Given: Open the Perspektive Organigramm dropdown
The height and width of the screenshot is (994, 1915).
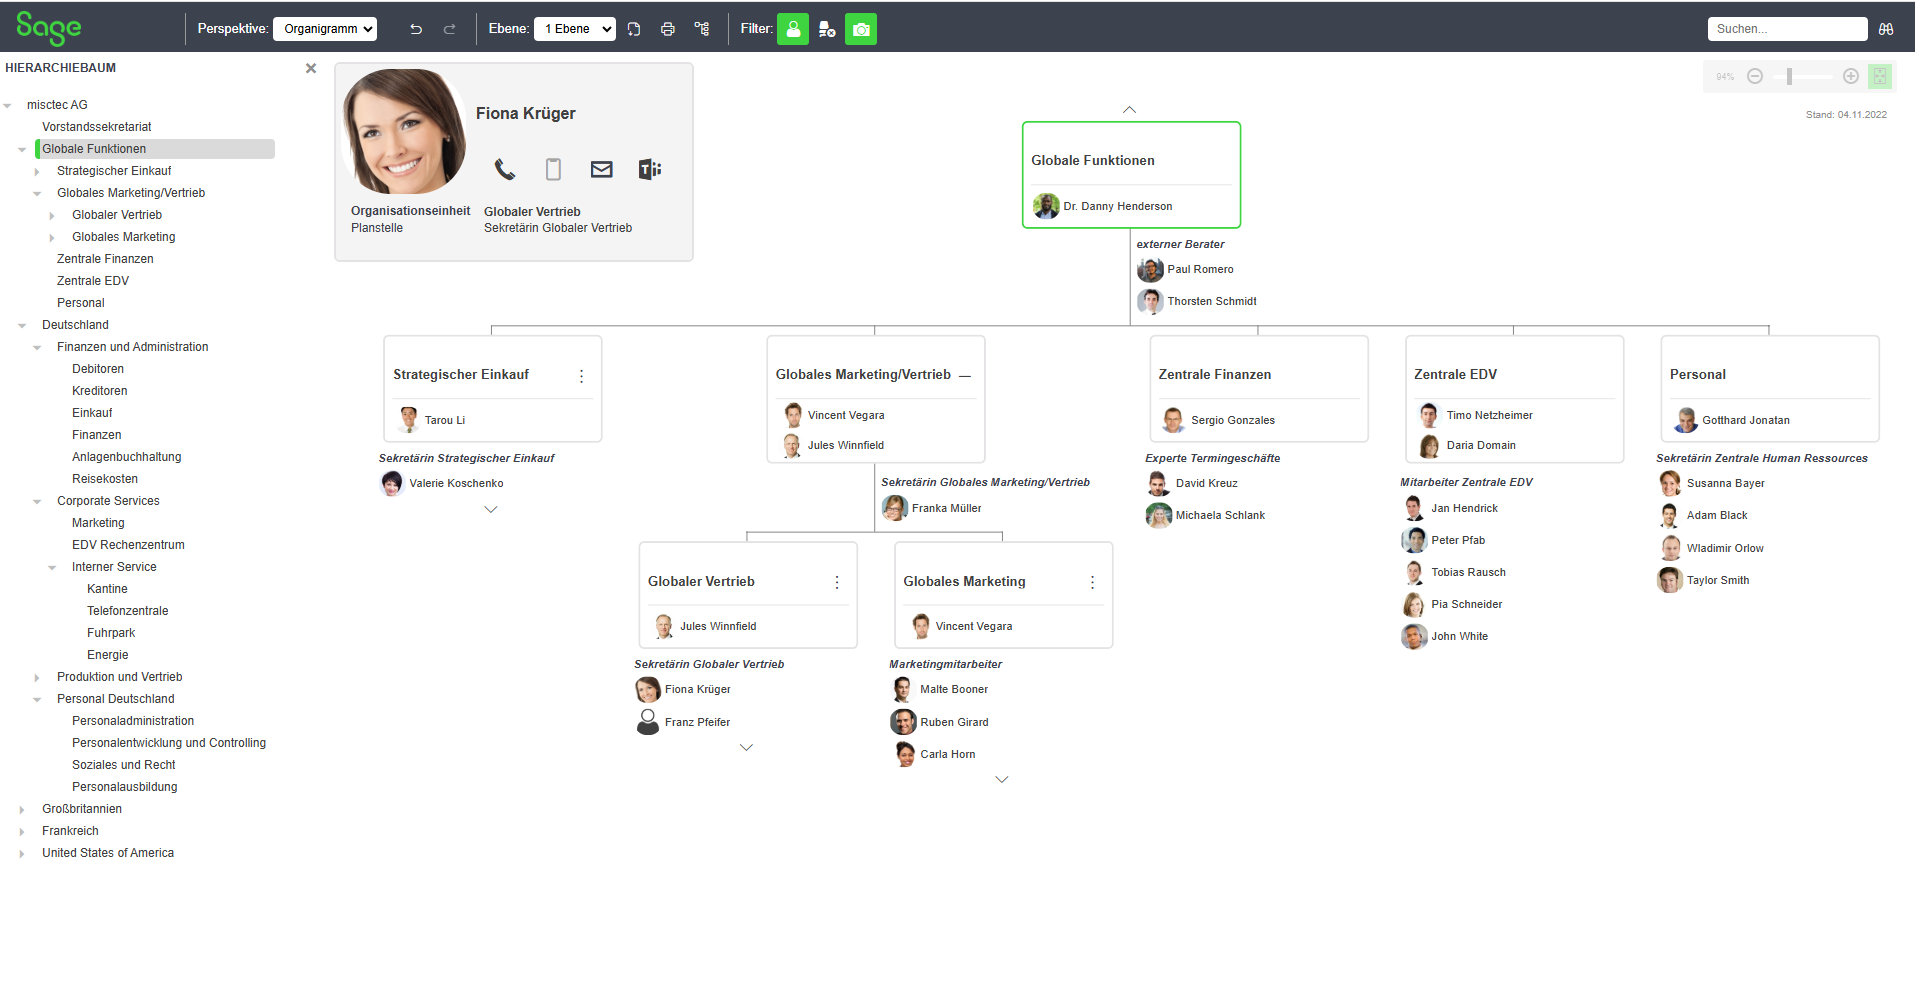Looking at the screenshot, I should pyautogui.click(x=325, y=29).
